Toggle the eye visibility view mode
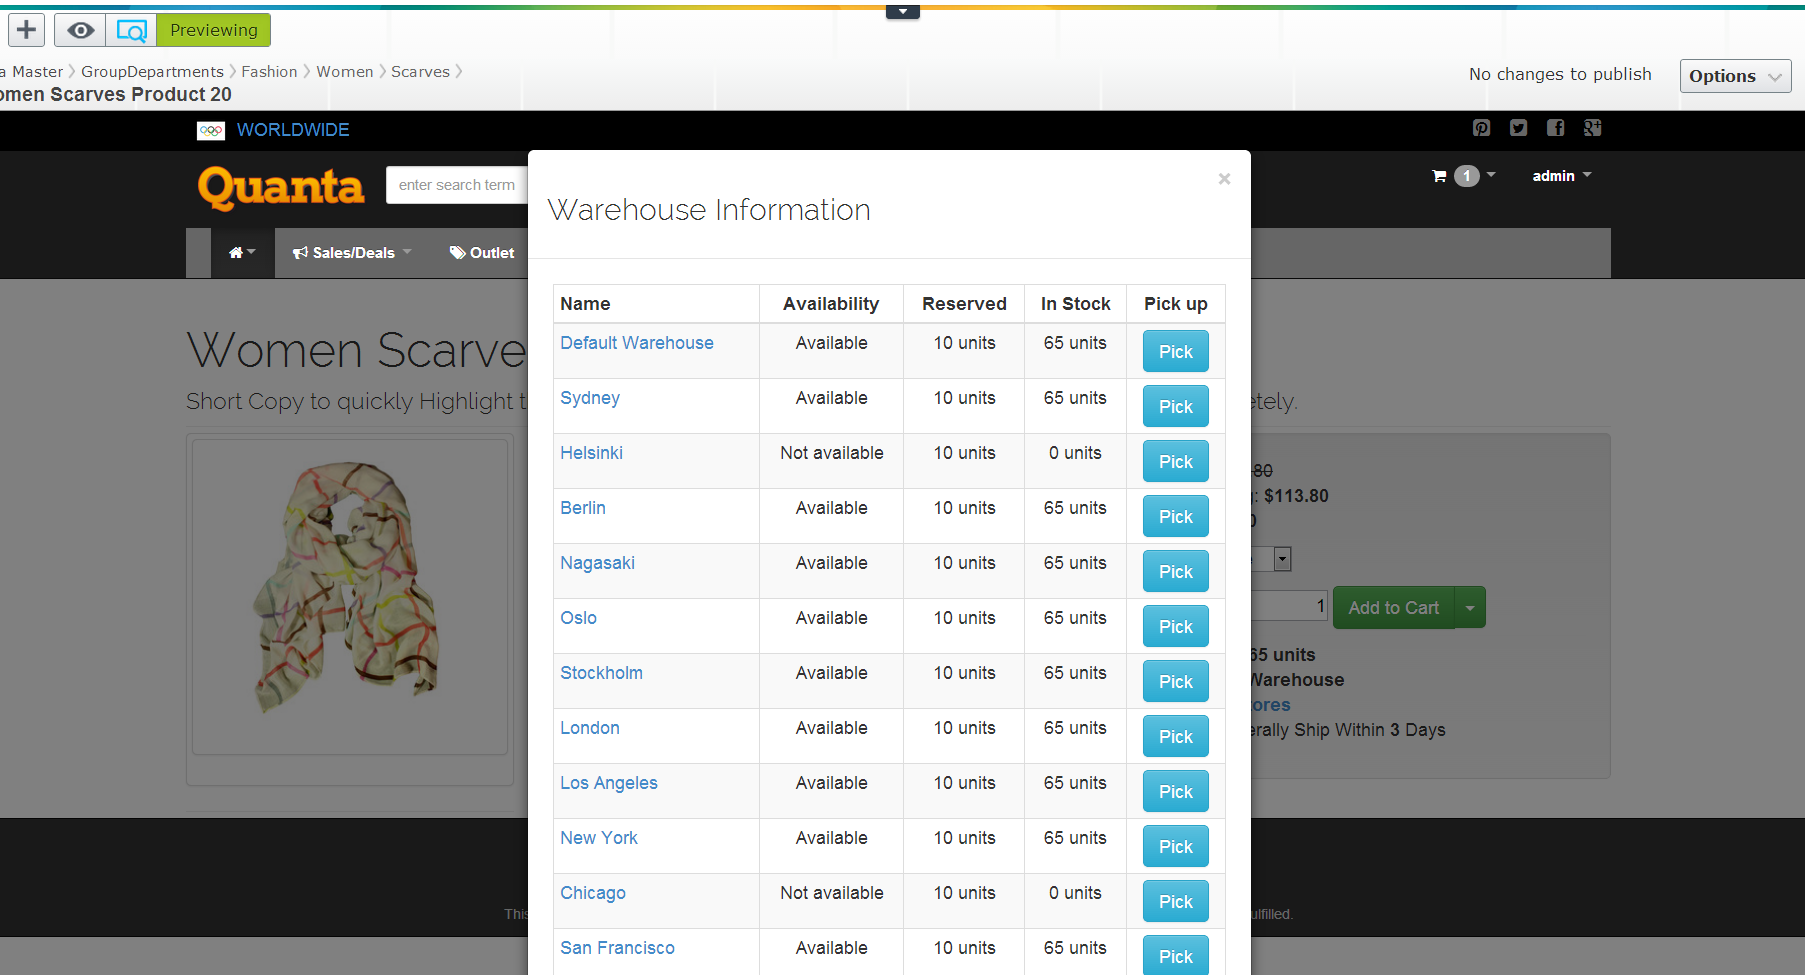This screenshot has width=1805, height=975. (x=80, y=30)
